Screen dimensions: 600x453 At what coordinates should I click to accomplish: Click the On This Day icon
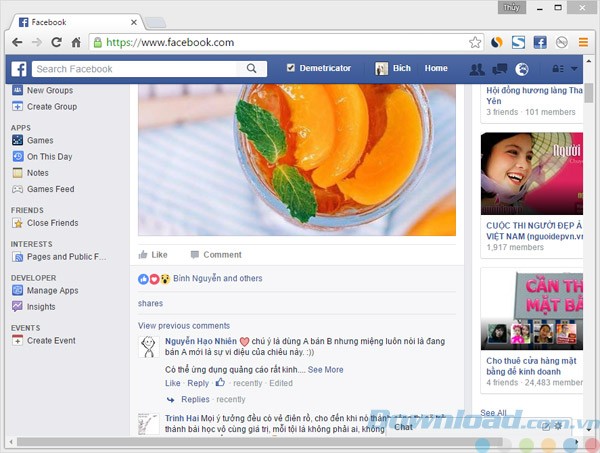(18, 156)
